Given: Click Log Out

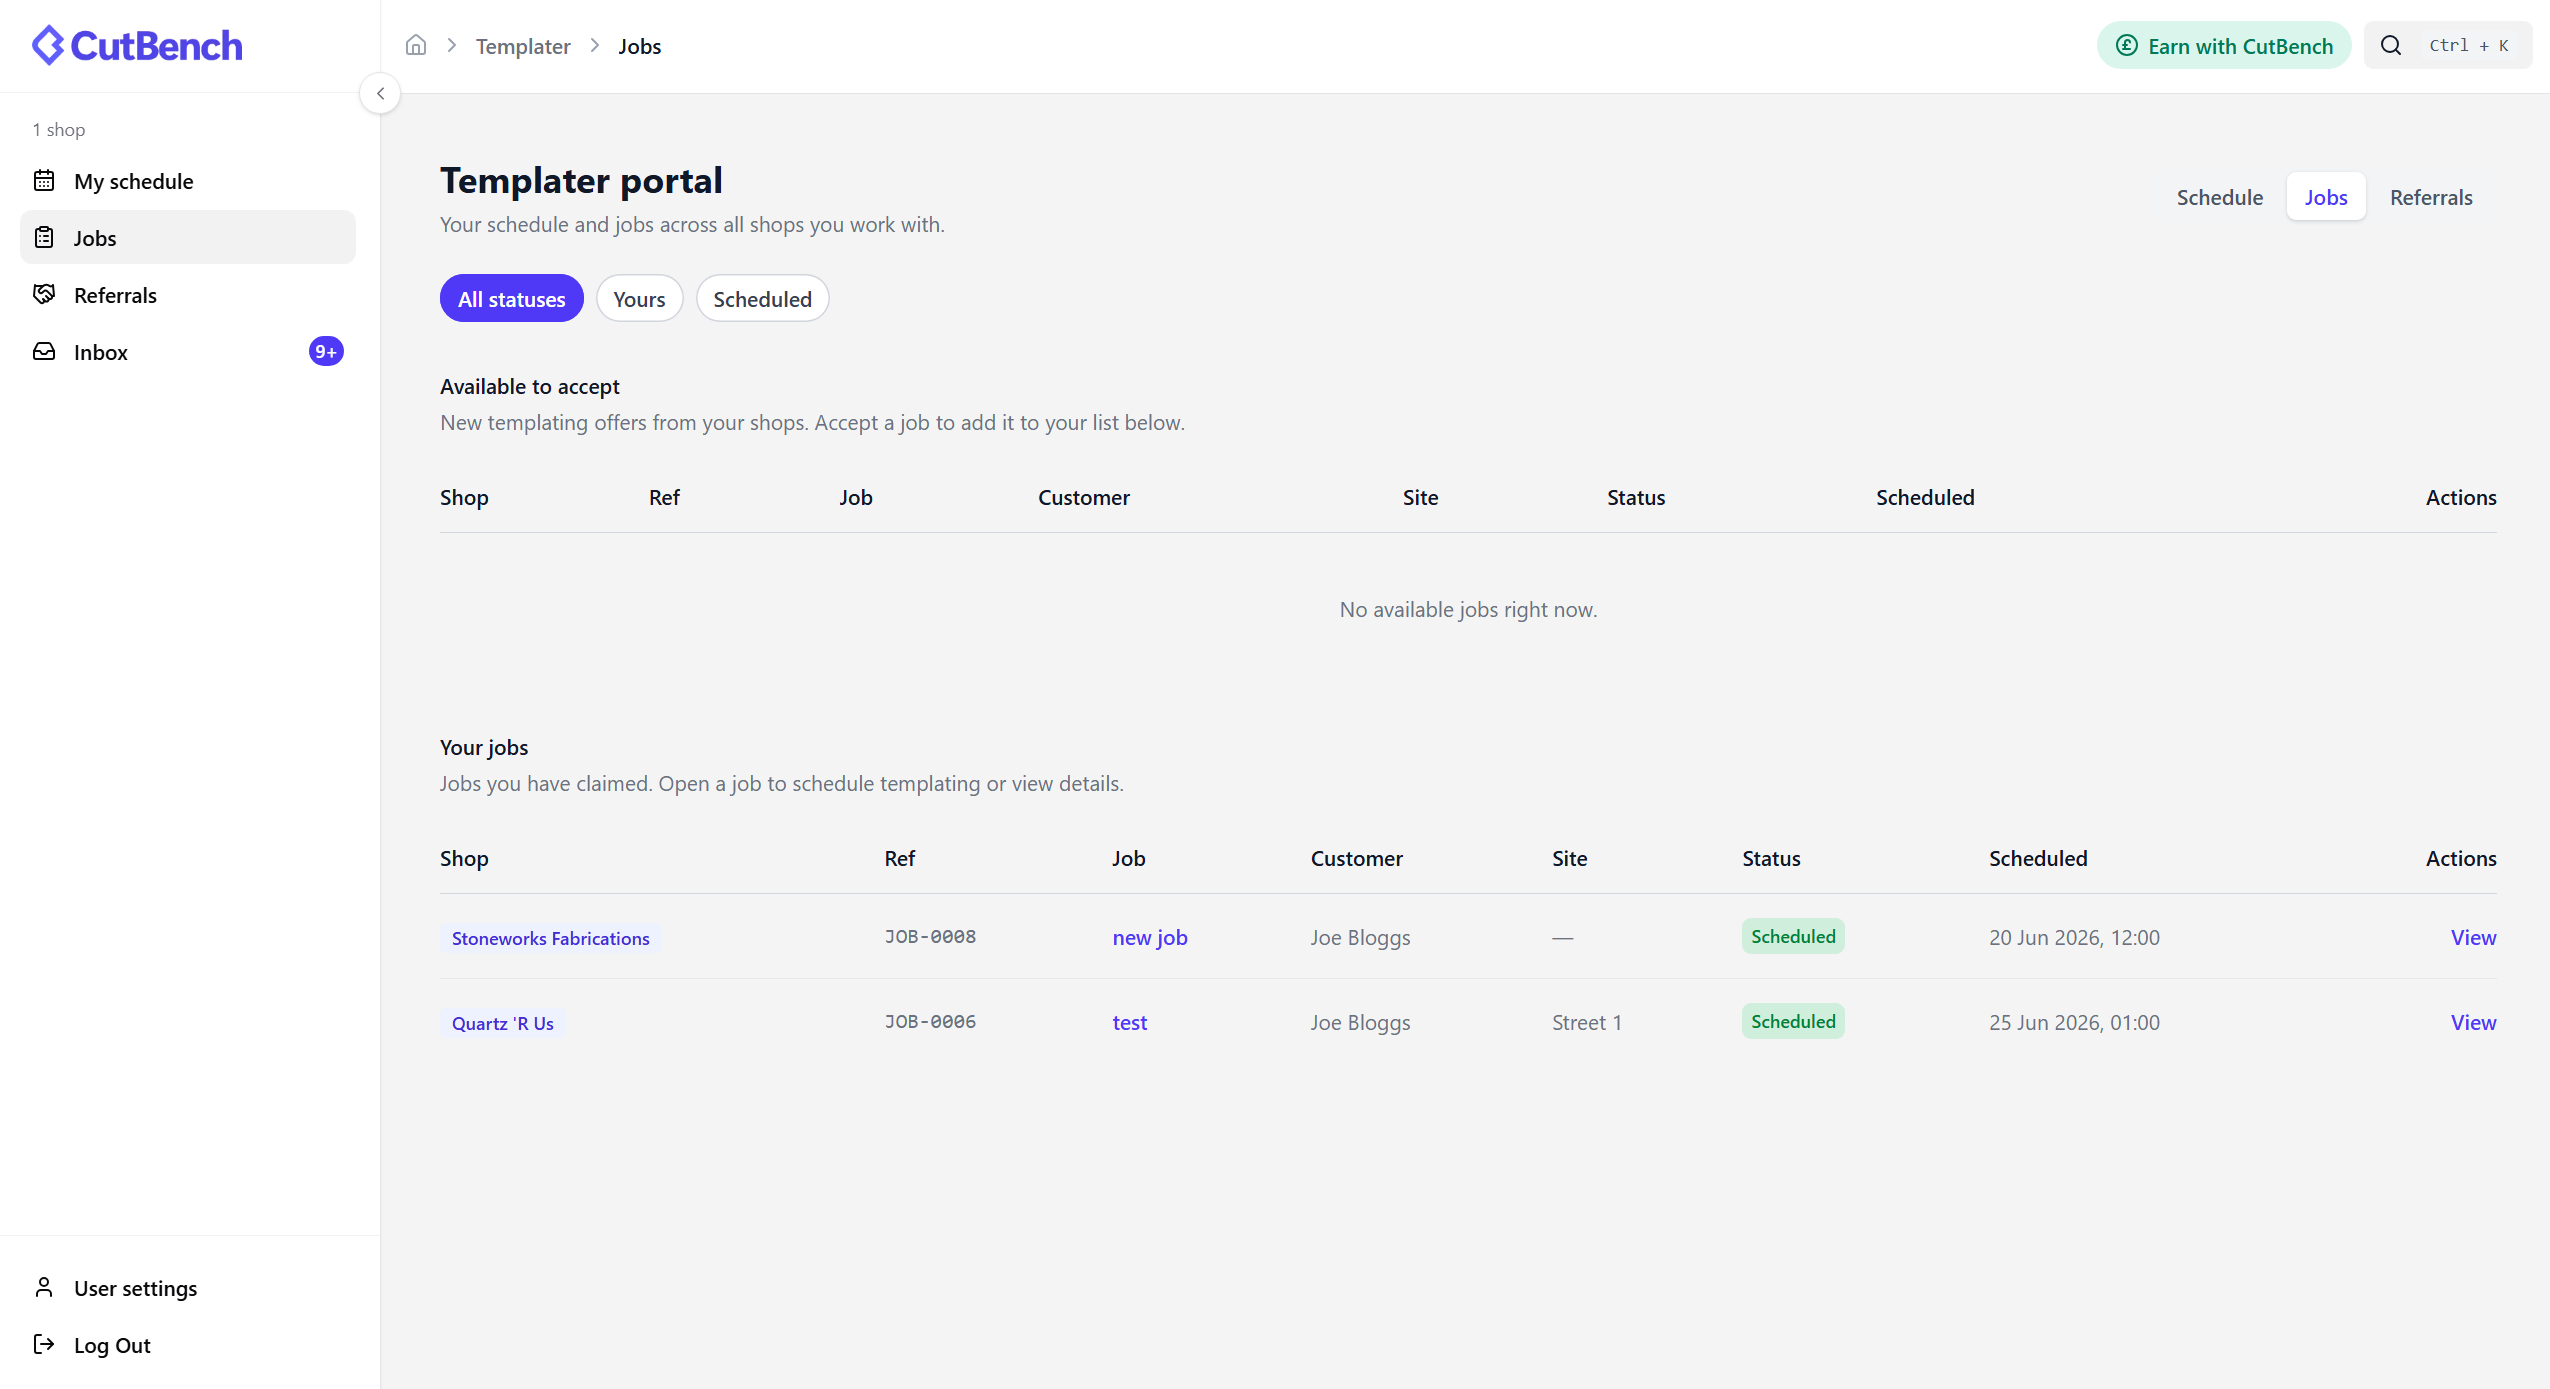Looking at the screenshot, I should [x=188, y=1345].
